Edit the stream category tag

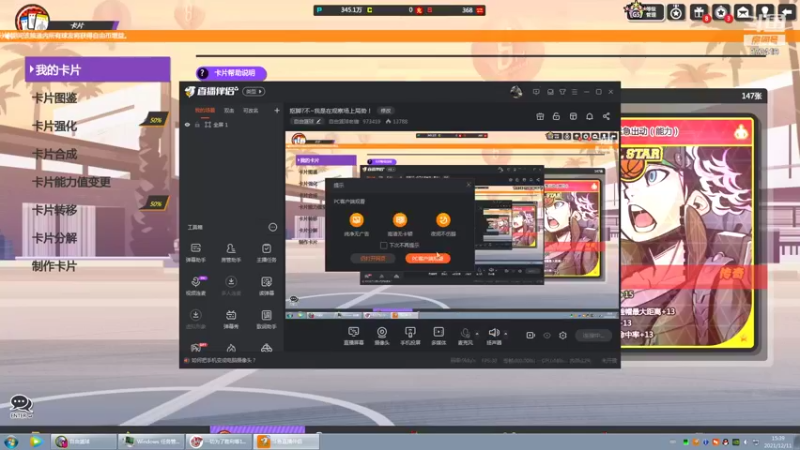coord(307,121)
